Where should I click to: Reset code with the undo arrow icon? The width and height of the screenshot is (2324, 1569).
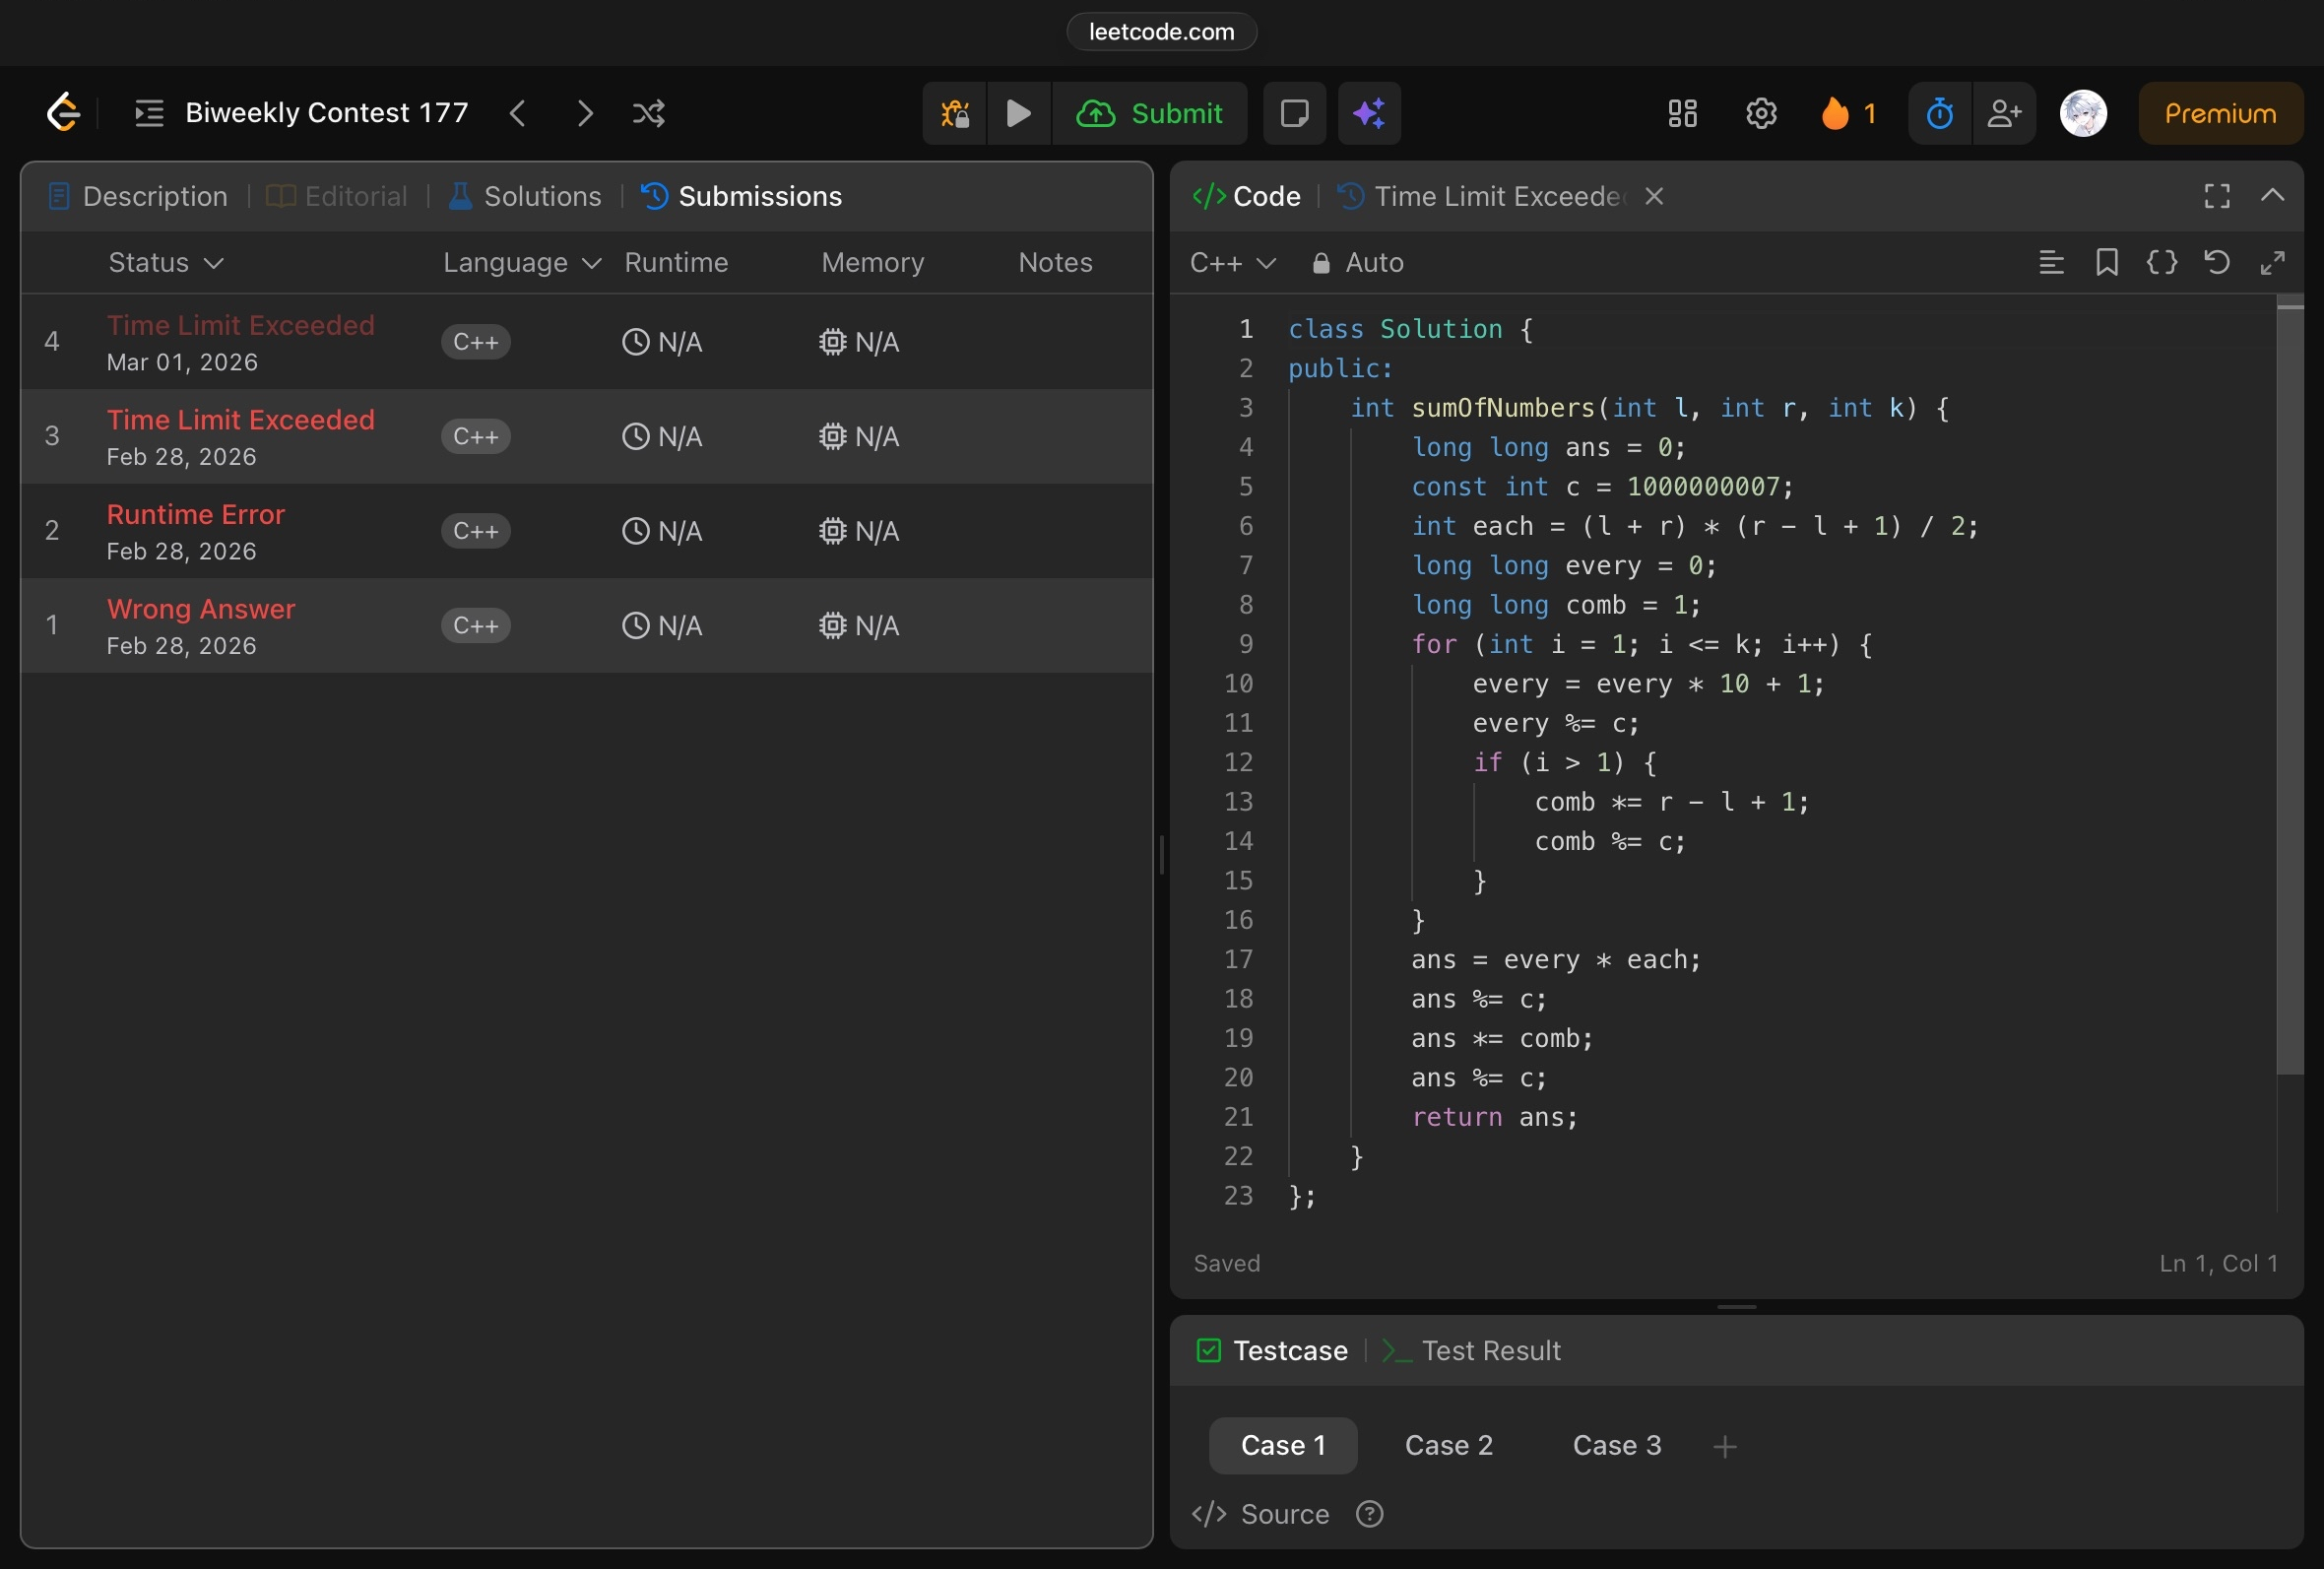(2216, 262)
